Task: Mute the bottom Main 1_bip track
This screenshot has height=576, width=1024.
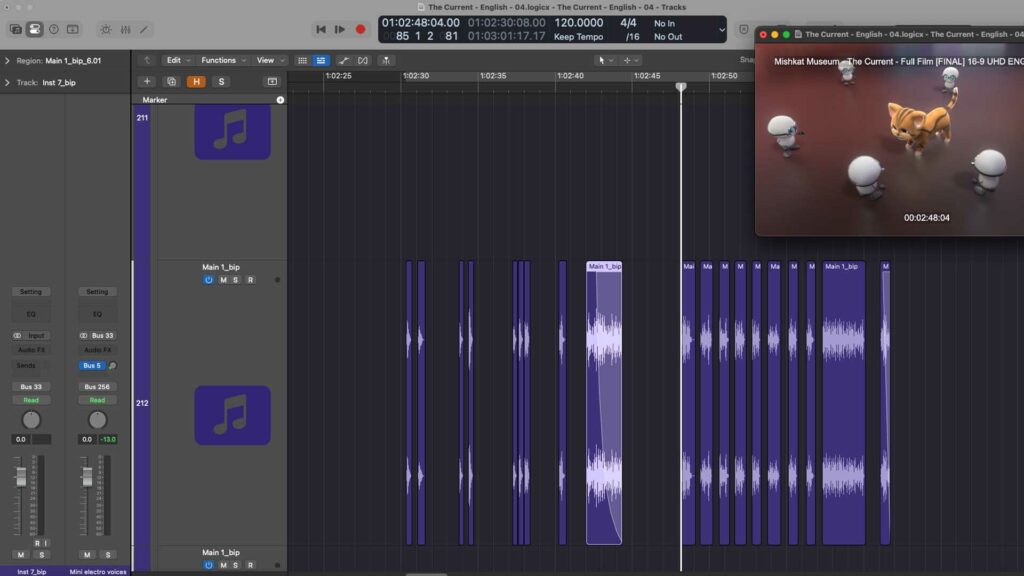Action: click(223, 566)
